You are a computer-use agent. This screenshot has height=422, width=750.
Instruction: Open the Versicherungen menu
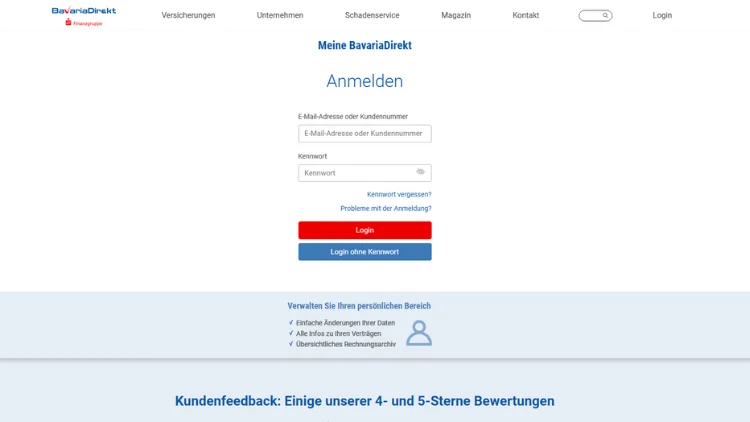coord(188,15)
